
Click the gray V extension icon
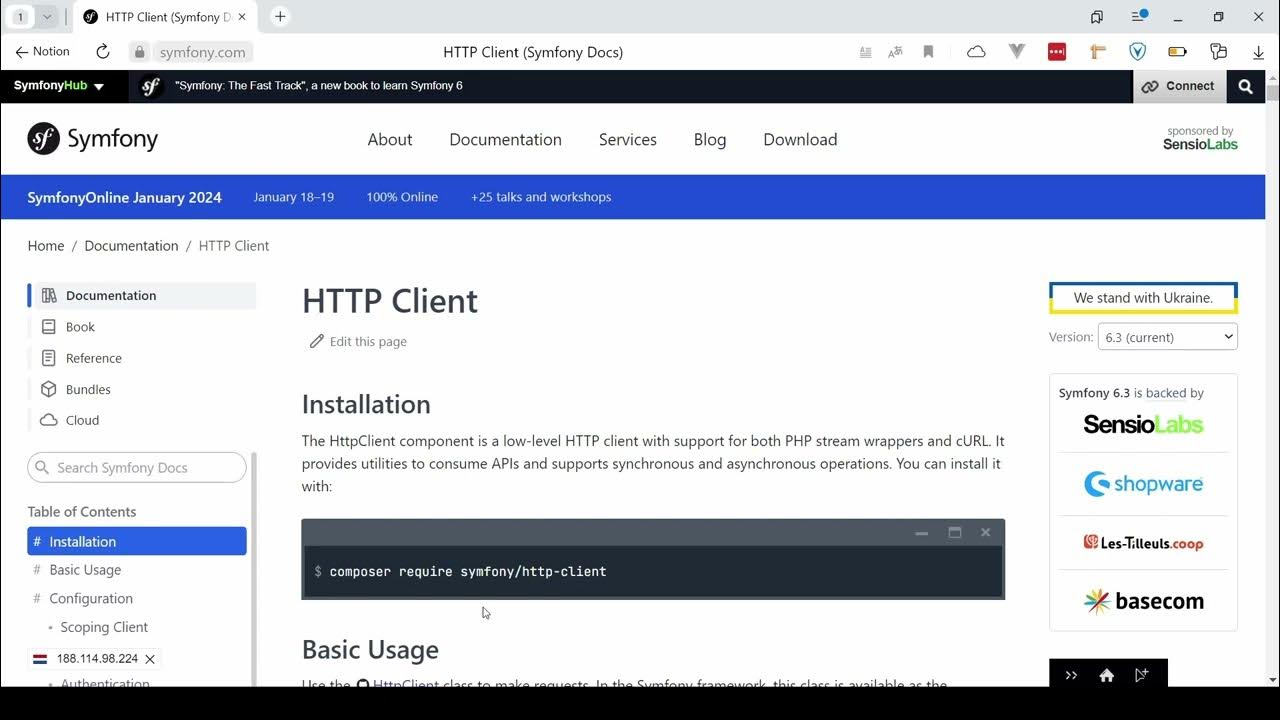pyautogui.click(x=1017, y=52)
